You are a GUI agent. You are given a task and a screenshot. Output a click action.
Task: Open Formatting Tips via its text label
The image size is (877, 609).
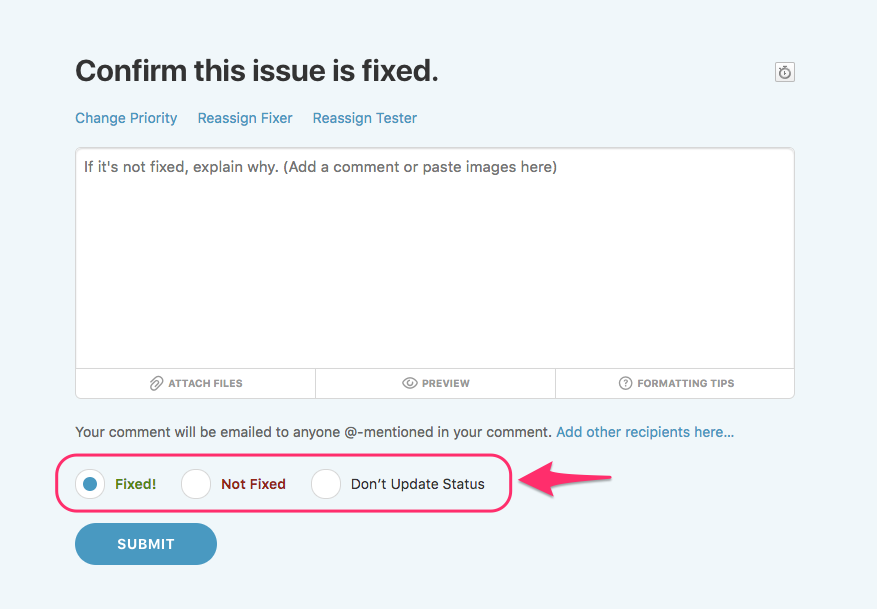[686, 383]
